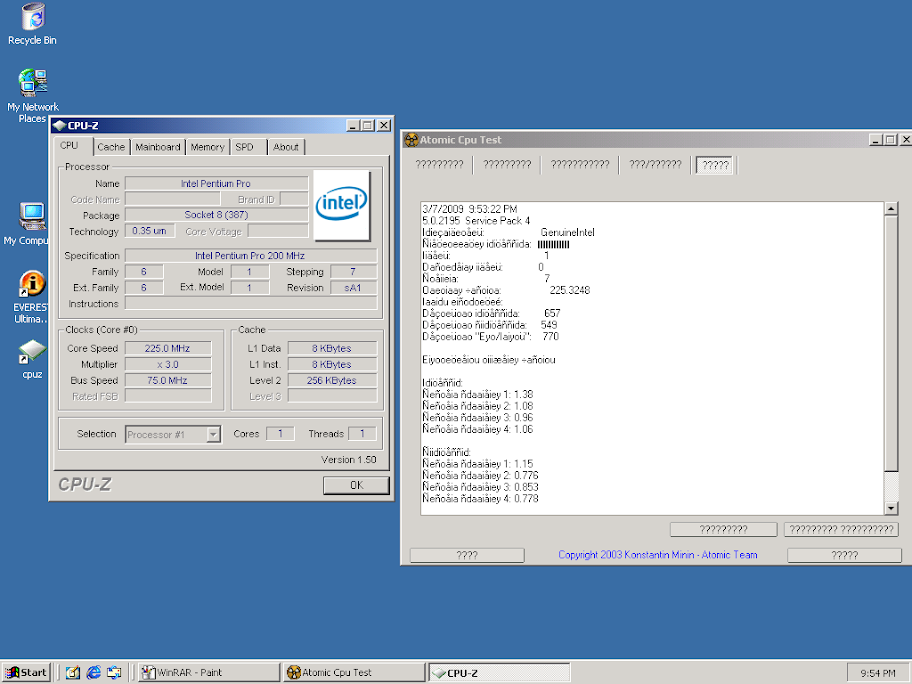The width and height of the screenshot is (912, 684).
Task: Click the results scrollbar track in Atomic
Action: [891, 486]
